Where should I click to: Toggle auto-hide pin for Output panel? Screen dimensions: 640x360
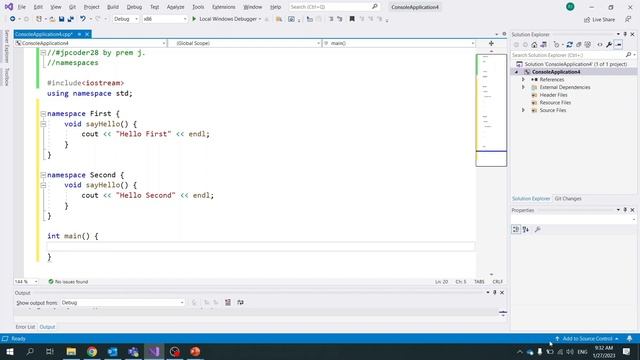click(495, 293)
